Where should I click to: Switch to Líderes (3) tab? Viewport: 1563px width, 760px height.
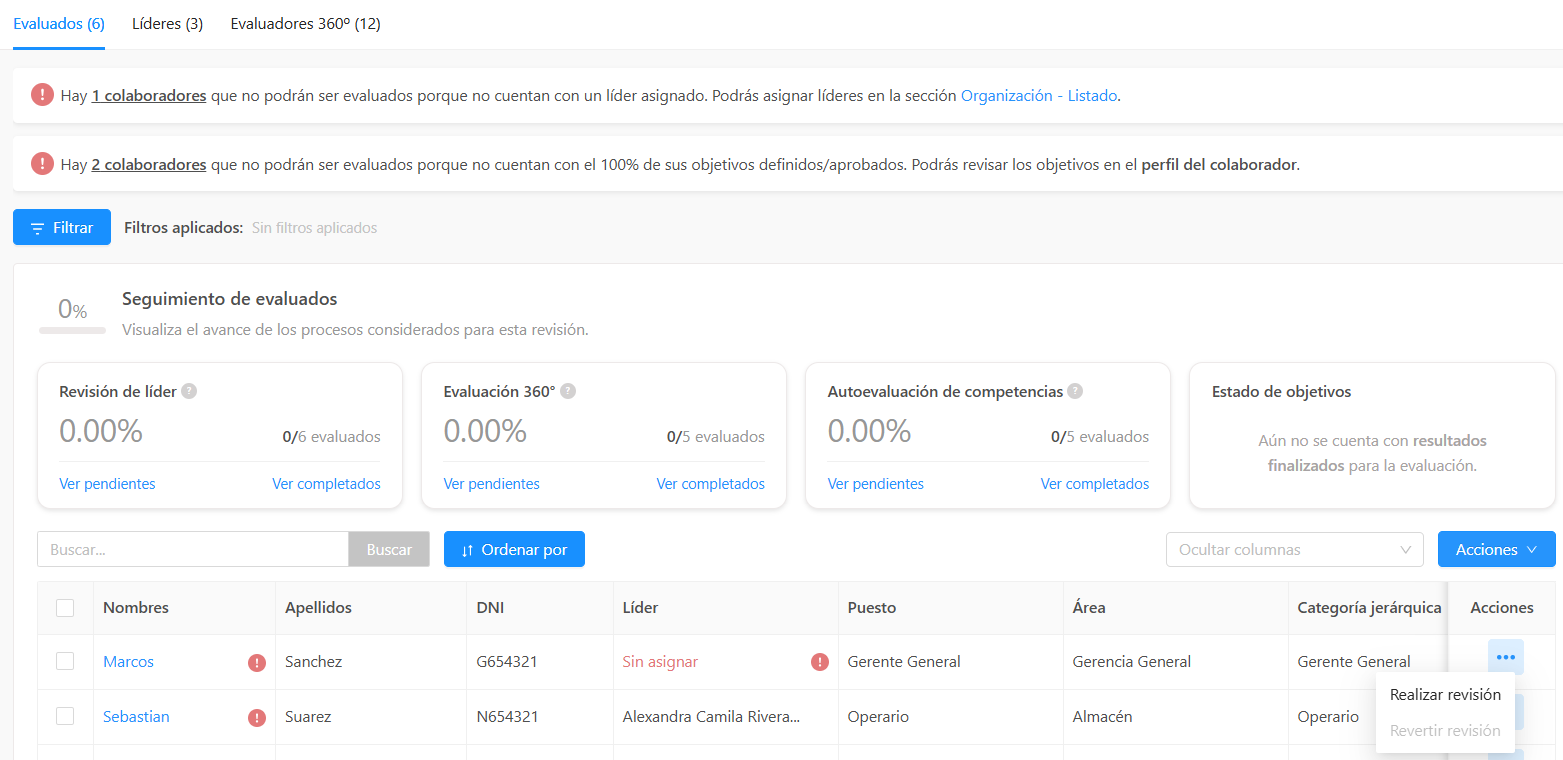(168, 23)
